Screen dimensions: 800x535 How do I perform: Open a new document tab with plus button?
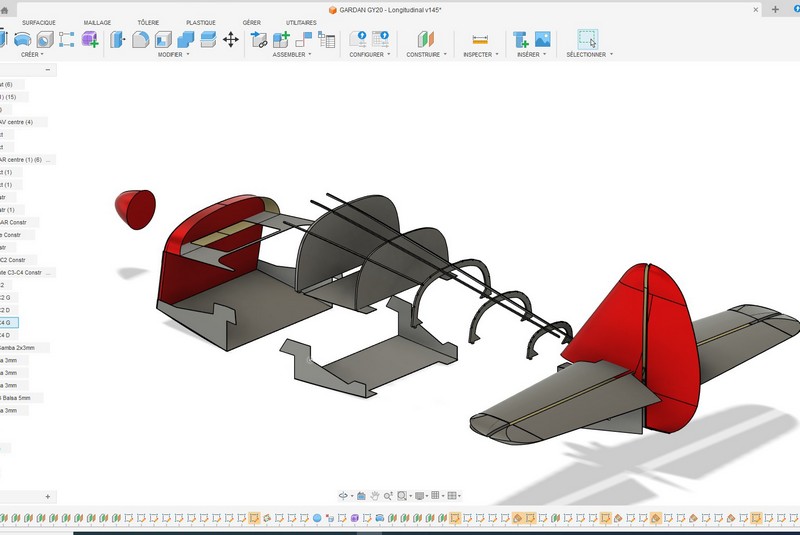coord(775,9)
